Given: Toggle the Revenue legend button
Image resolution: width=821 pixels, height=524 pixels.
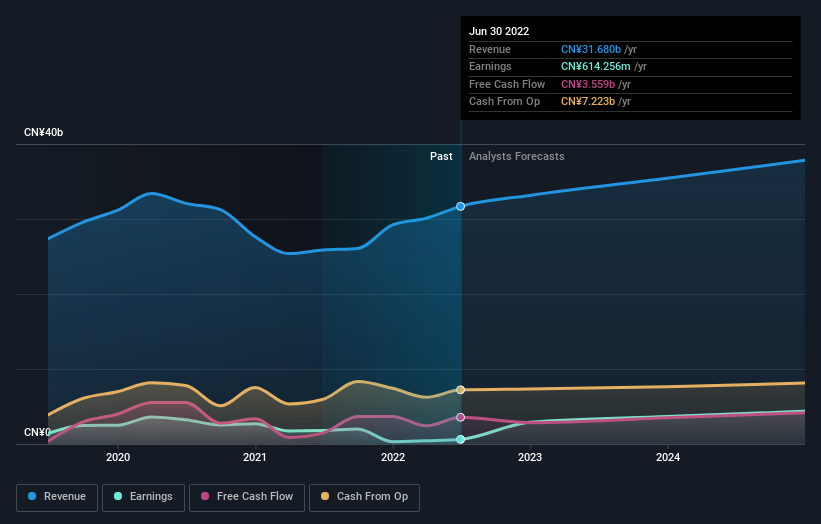Looking at the screenshot, I should pyautogui.click(x=57, y=497).
